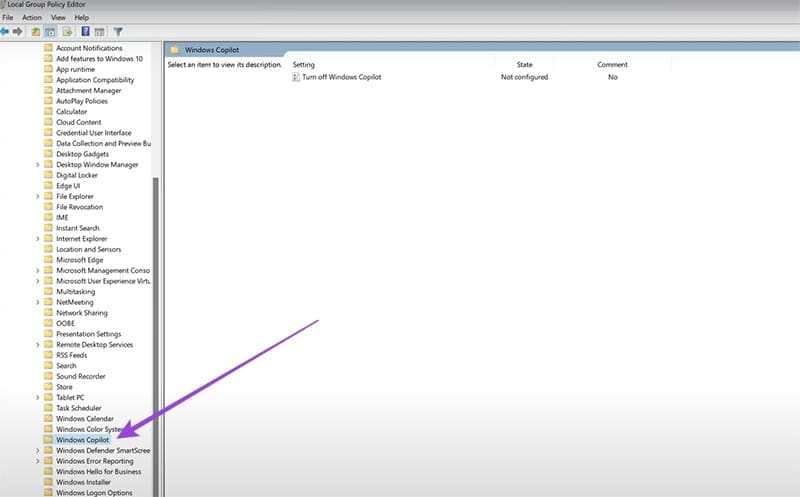Click the Back arrow in the toolbar
800x497 pixels.
(6, 32)
